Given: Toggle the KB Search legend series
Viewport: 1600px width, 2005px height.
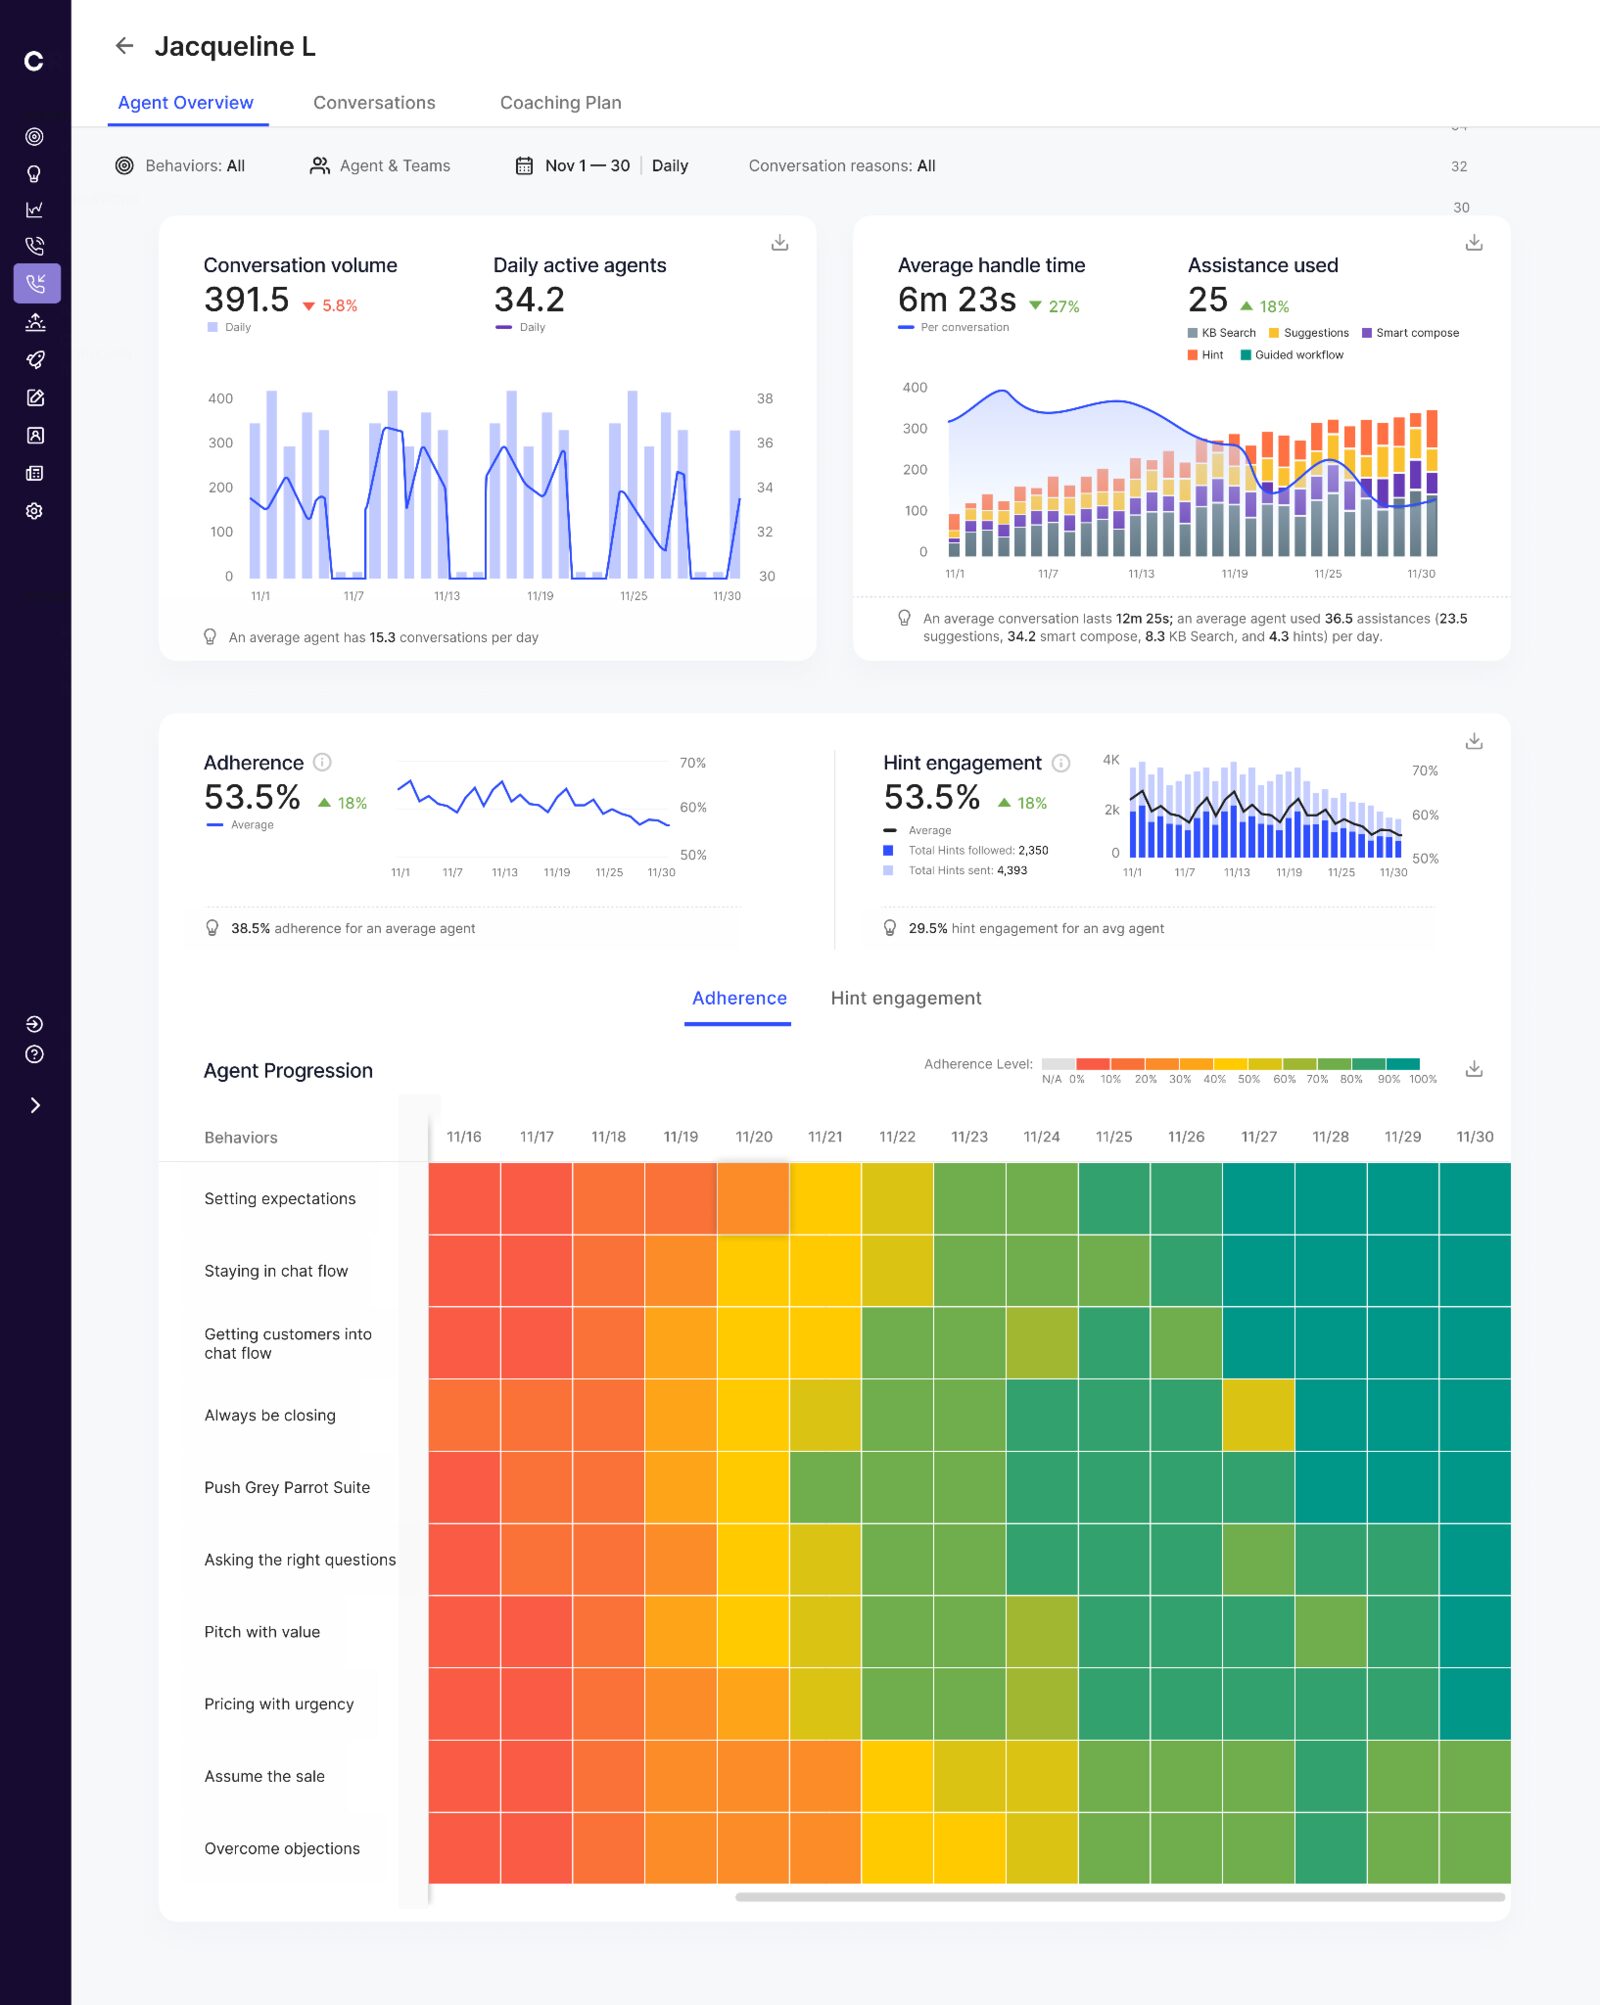Looking at the screenshot, I should [x=1221, y=333].
